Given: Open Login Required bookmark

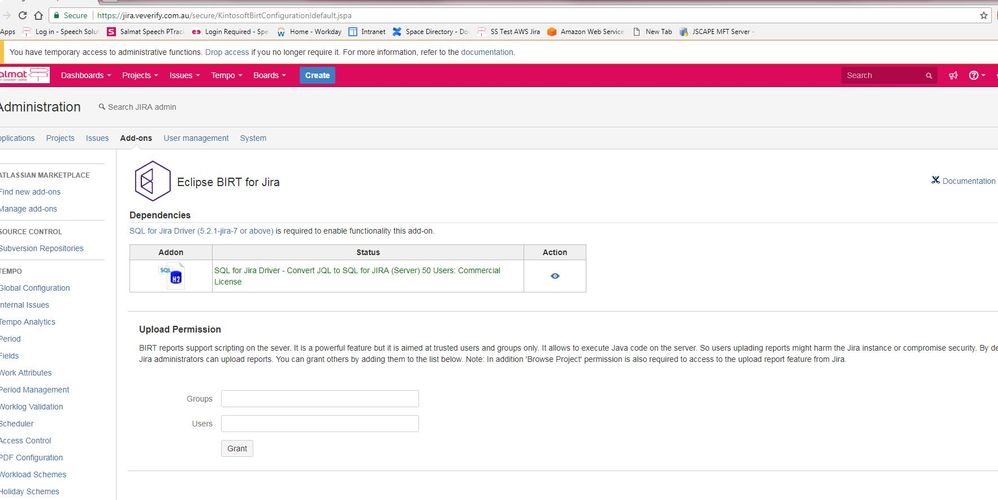Looking at the screenshot, I should (x=230, y=31).
